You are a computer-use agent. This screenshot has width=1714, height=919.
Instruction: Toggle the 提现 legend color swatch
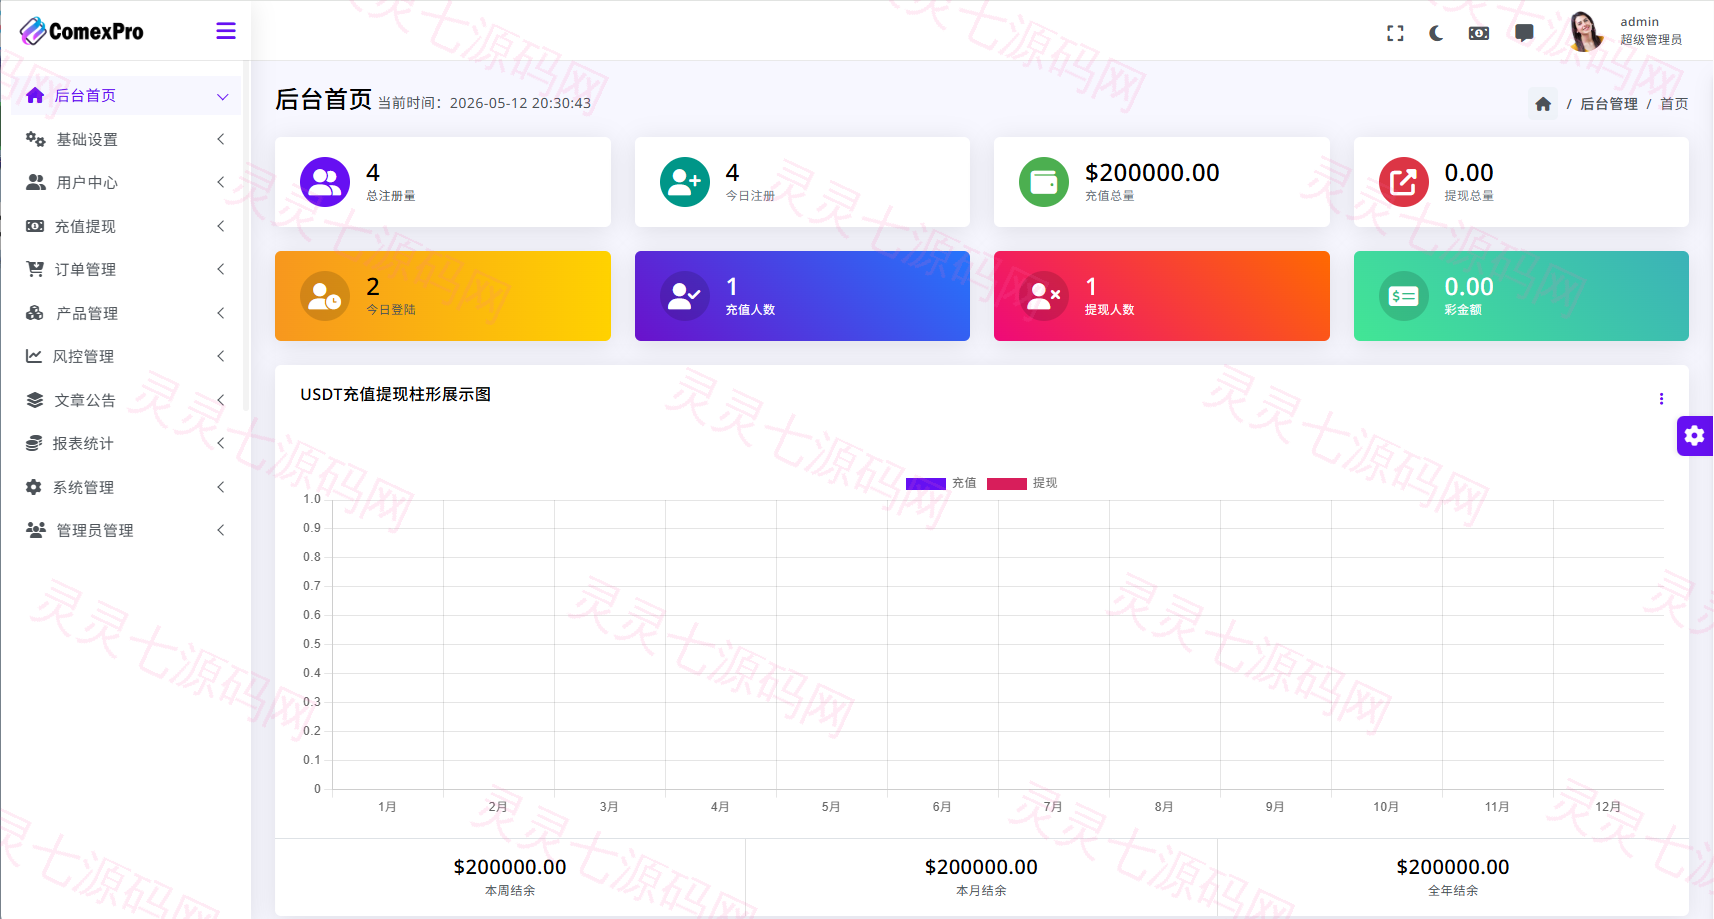tap(1007, 484)
